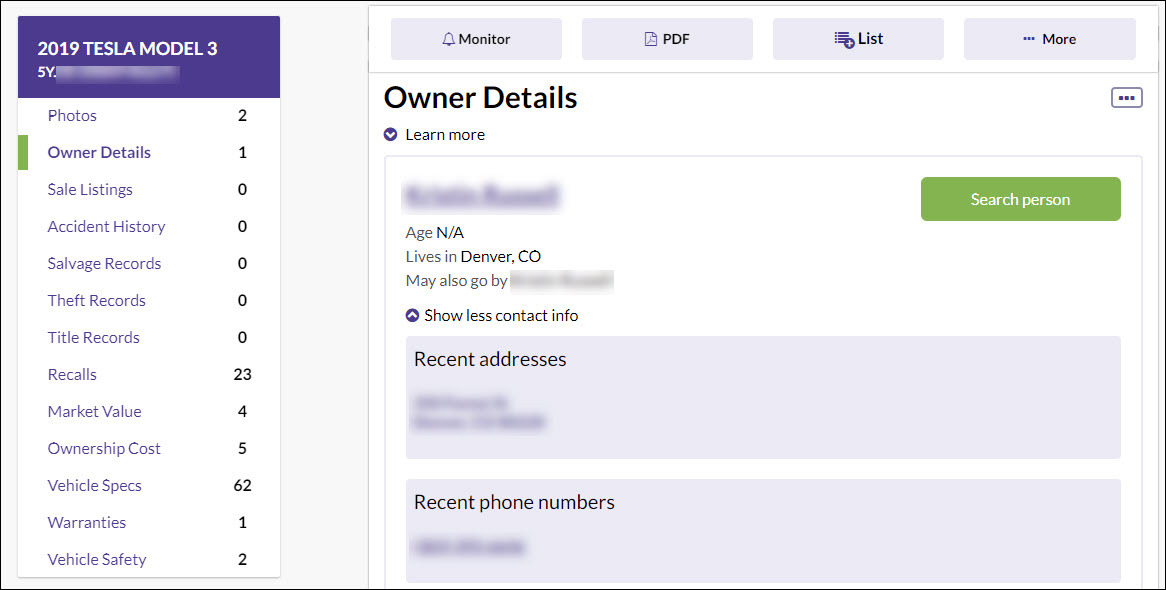Screen dimensions: 1166x590
Task: Add to list with the List button
Action: pos(858,39)
